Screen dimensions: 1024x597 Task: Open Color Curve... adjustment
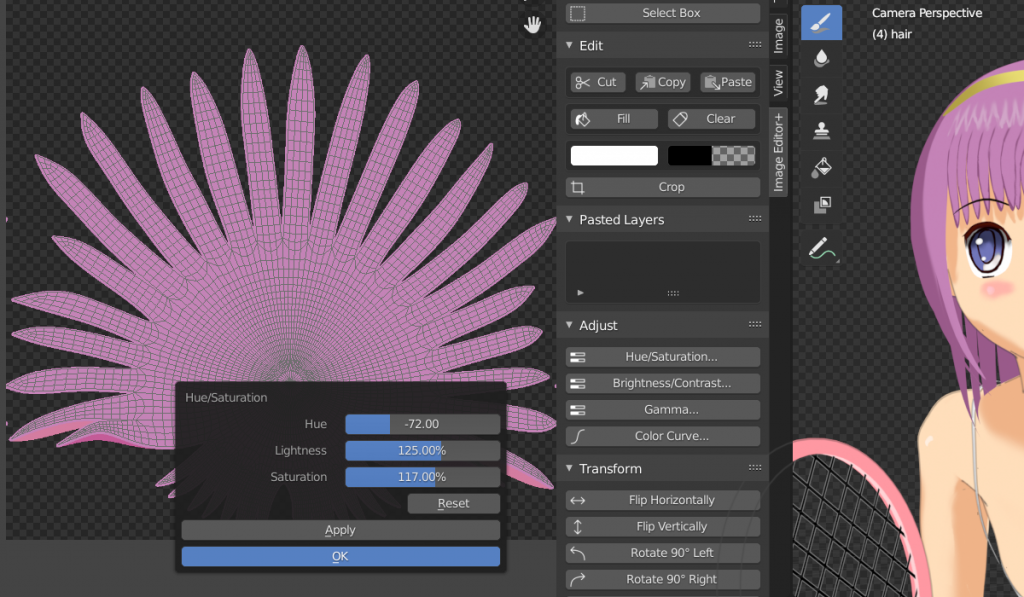663,436
